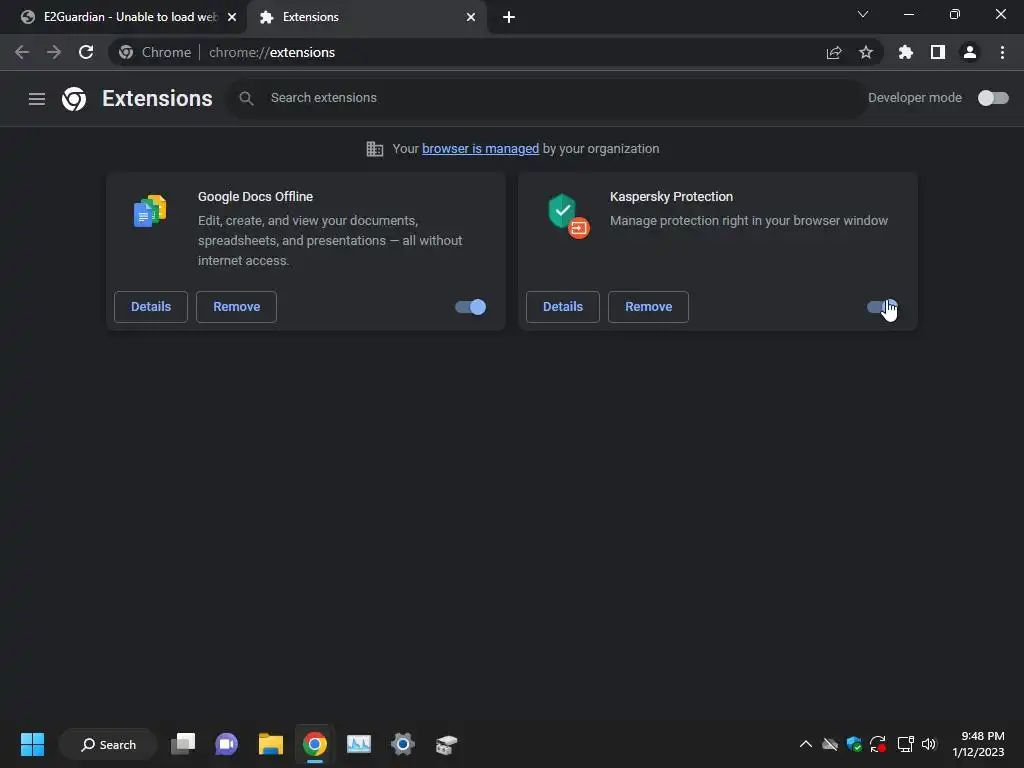This screenshot has height=768, width=1024.
Task: Open Windows Start menu
Action: pos(32,744)
